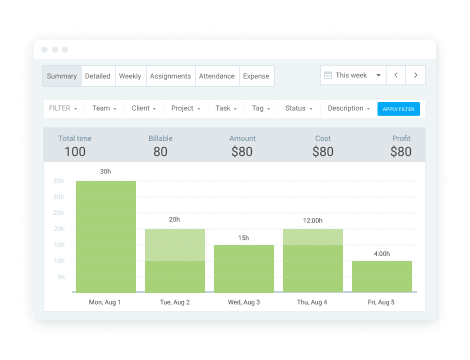The height and width of the screenshot is (360, 470).
Task: Switch to the Weekly report tab
Action: coord(130,76)
